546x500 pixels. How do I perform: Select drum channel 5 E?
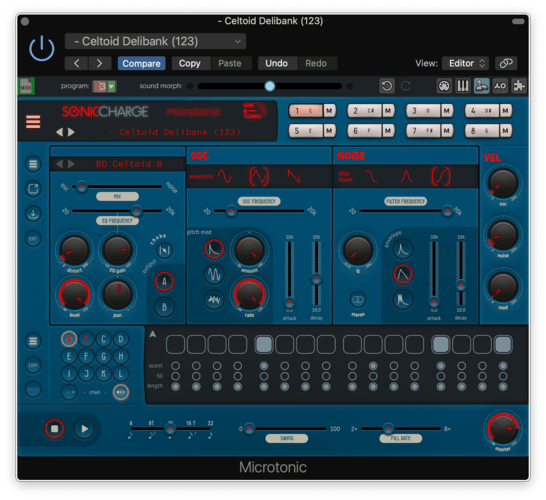[306, 131]
